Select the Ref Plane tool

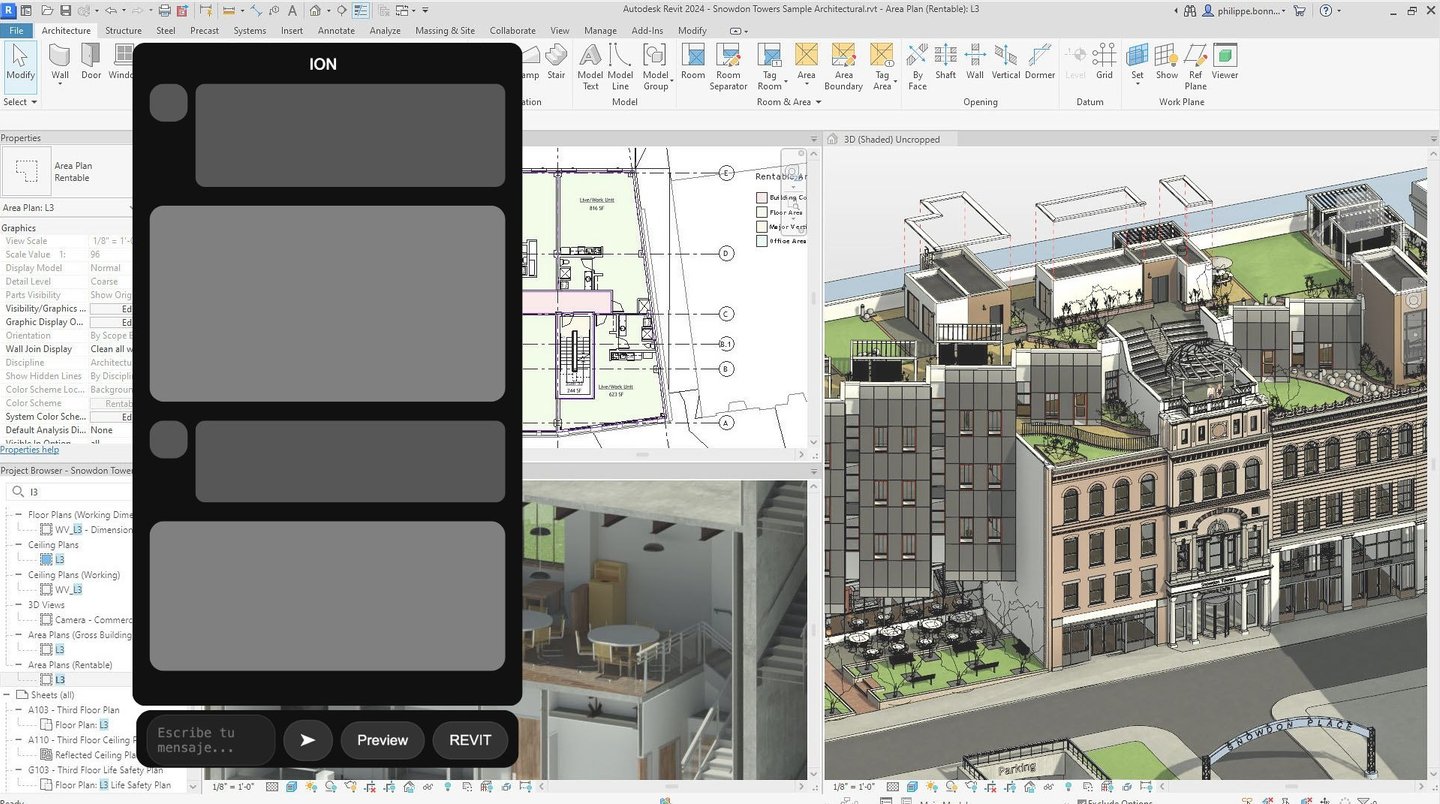tap(1196, 67)
